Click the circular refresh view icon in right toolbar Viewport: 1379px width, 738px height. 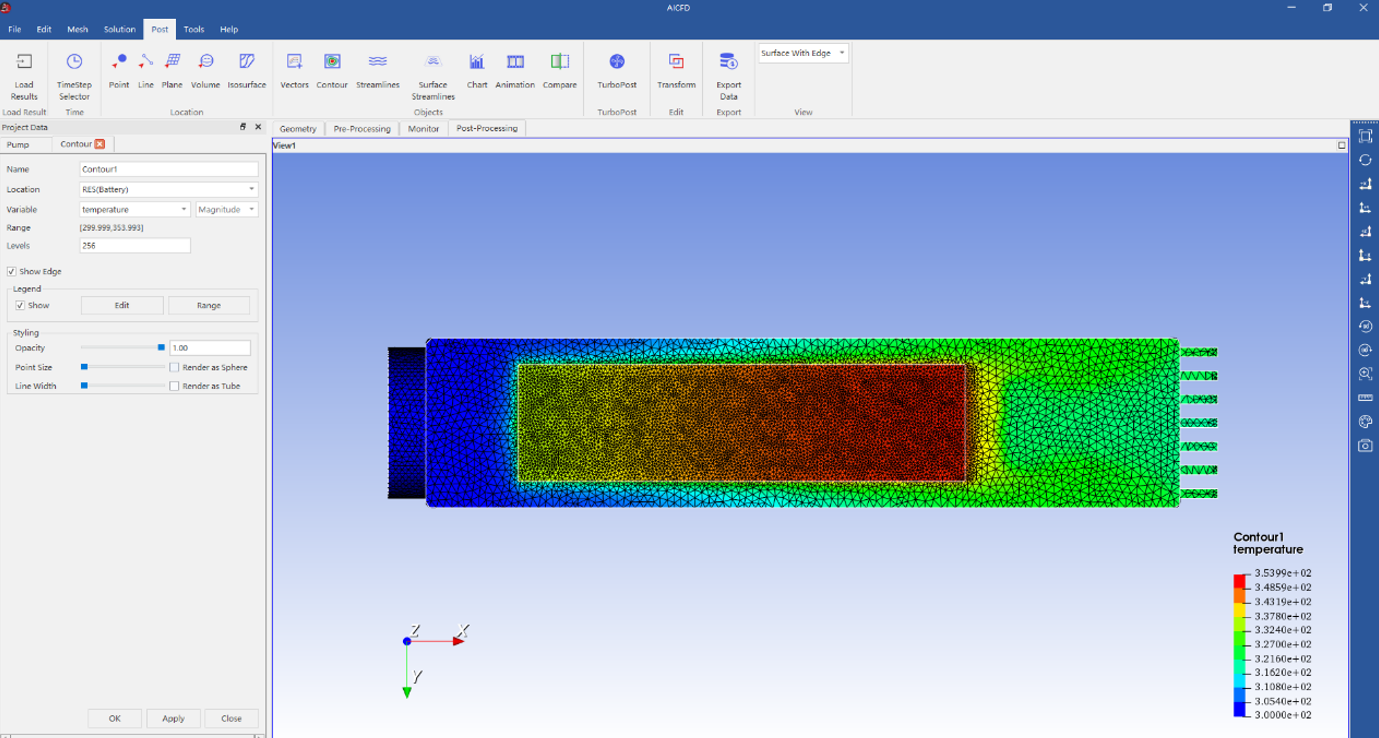(1365, 160)
